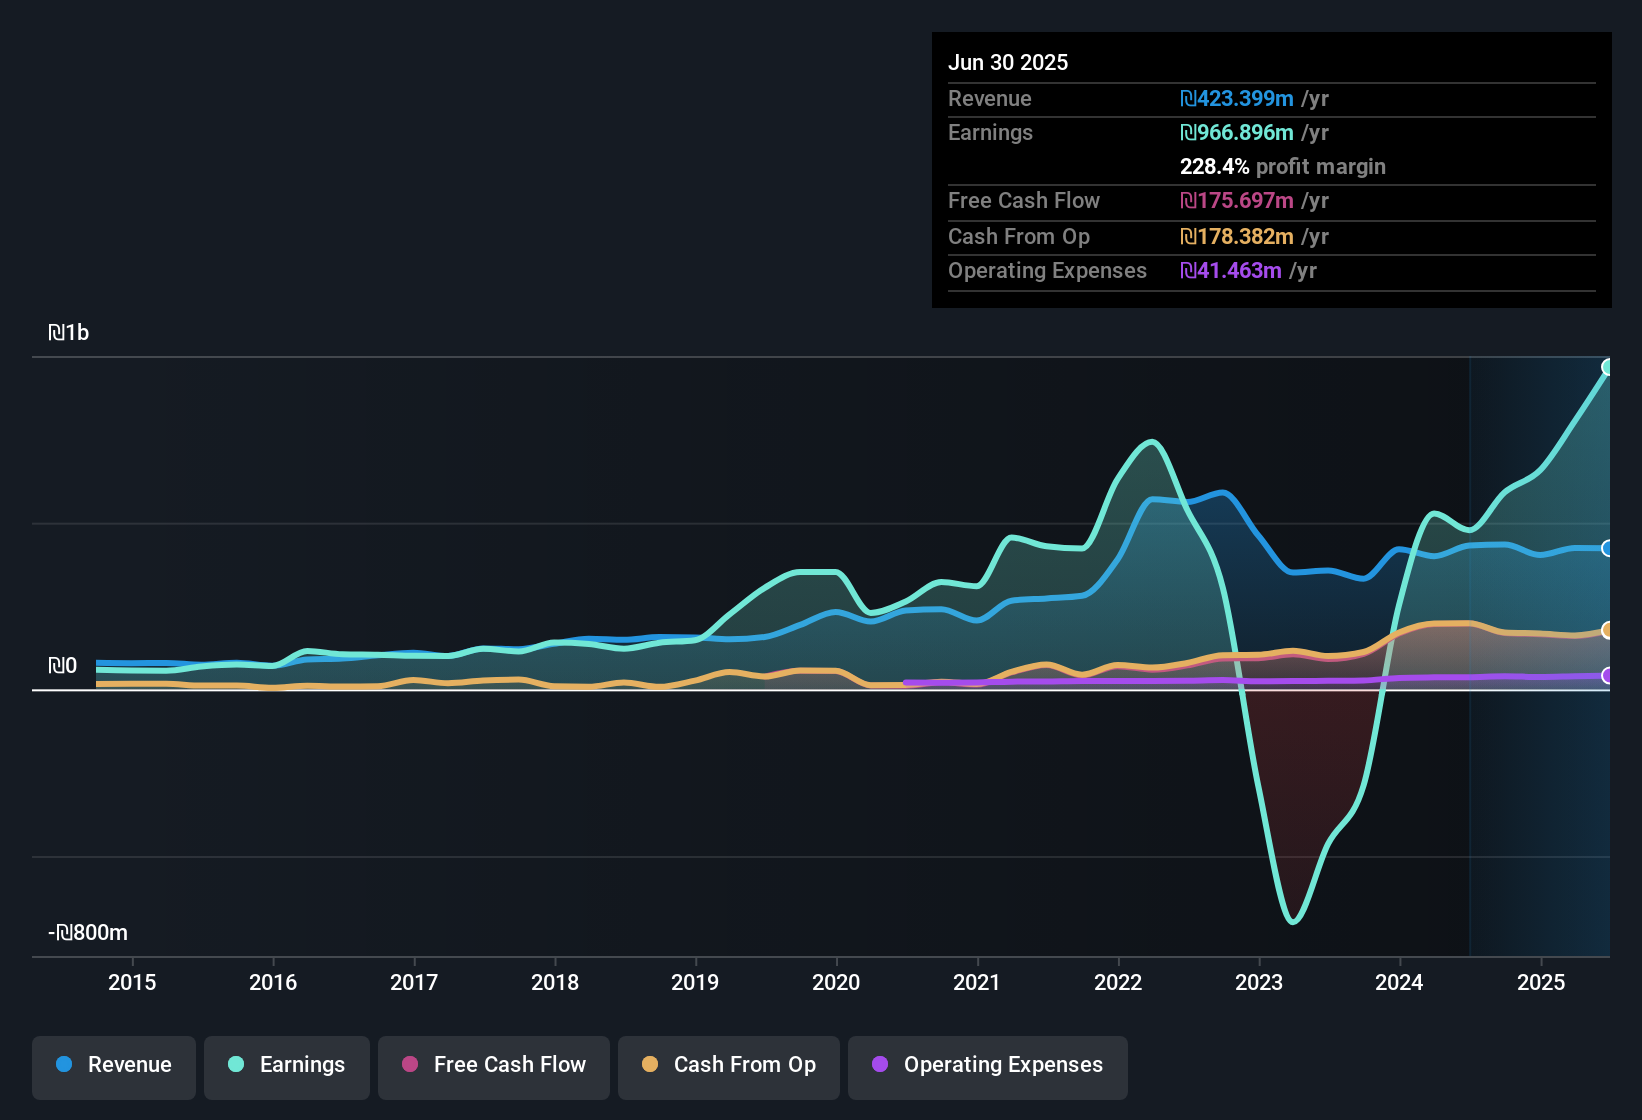Click the Revenue value in tooltip
The height and width of the screenshot is (1120, 1642).
pyautogui.click(x=1236, y=99)
